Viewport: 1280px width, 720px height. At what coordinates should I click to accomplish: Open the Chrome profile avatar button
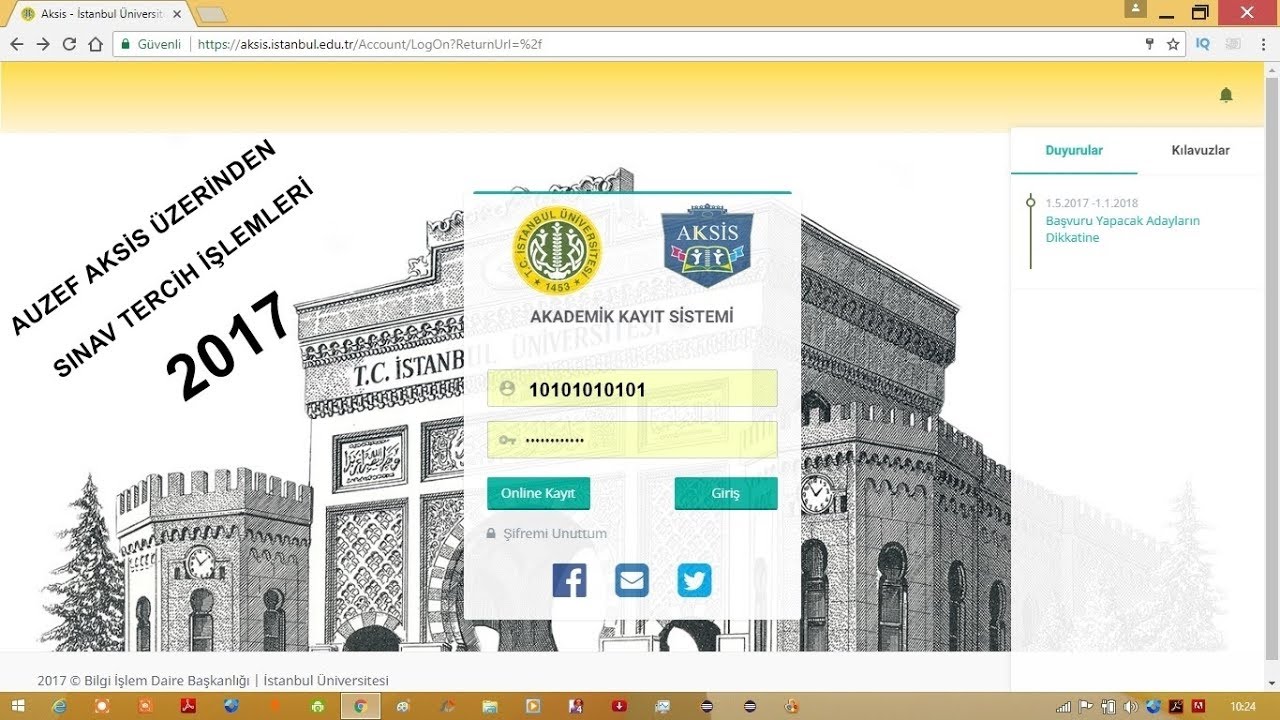click(x=1135, y=9)
